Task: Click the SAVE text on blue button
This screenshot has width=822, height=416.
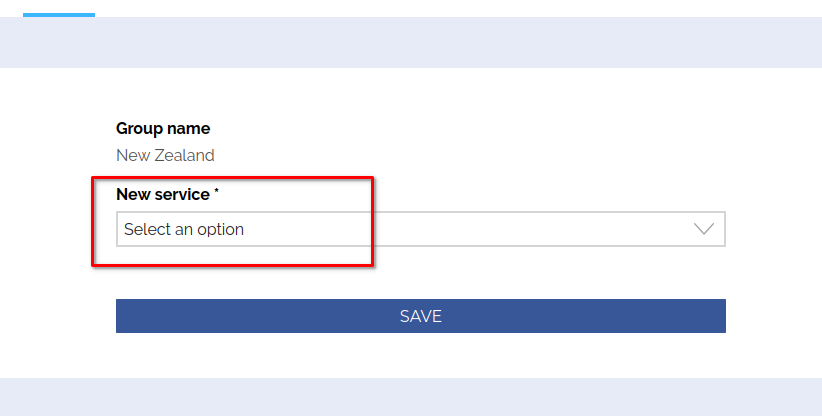Action: [420, 316]
